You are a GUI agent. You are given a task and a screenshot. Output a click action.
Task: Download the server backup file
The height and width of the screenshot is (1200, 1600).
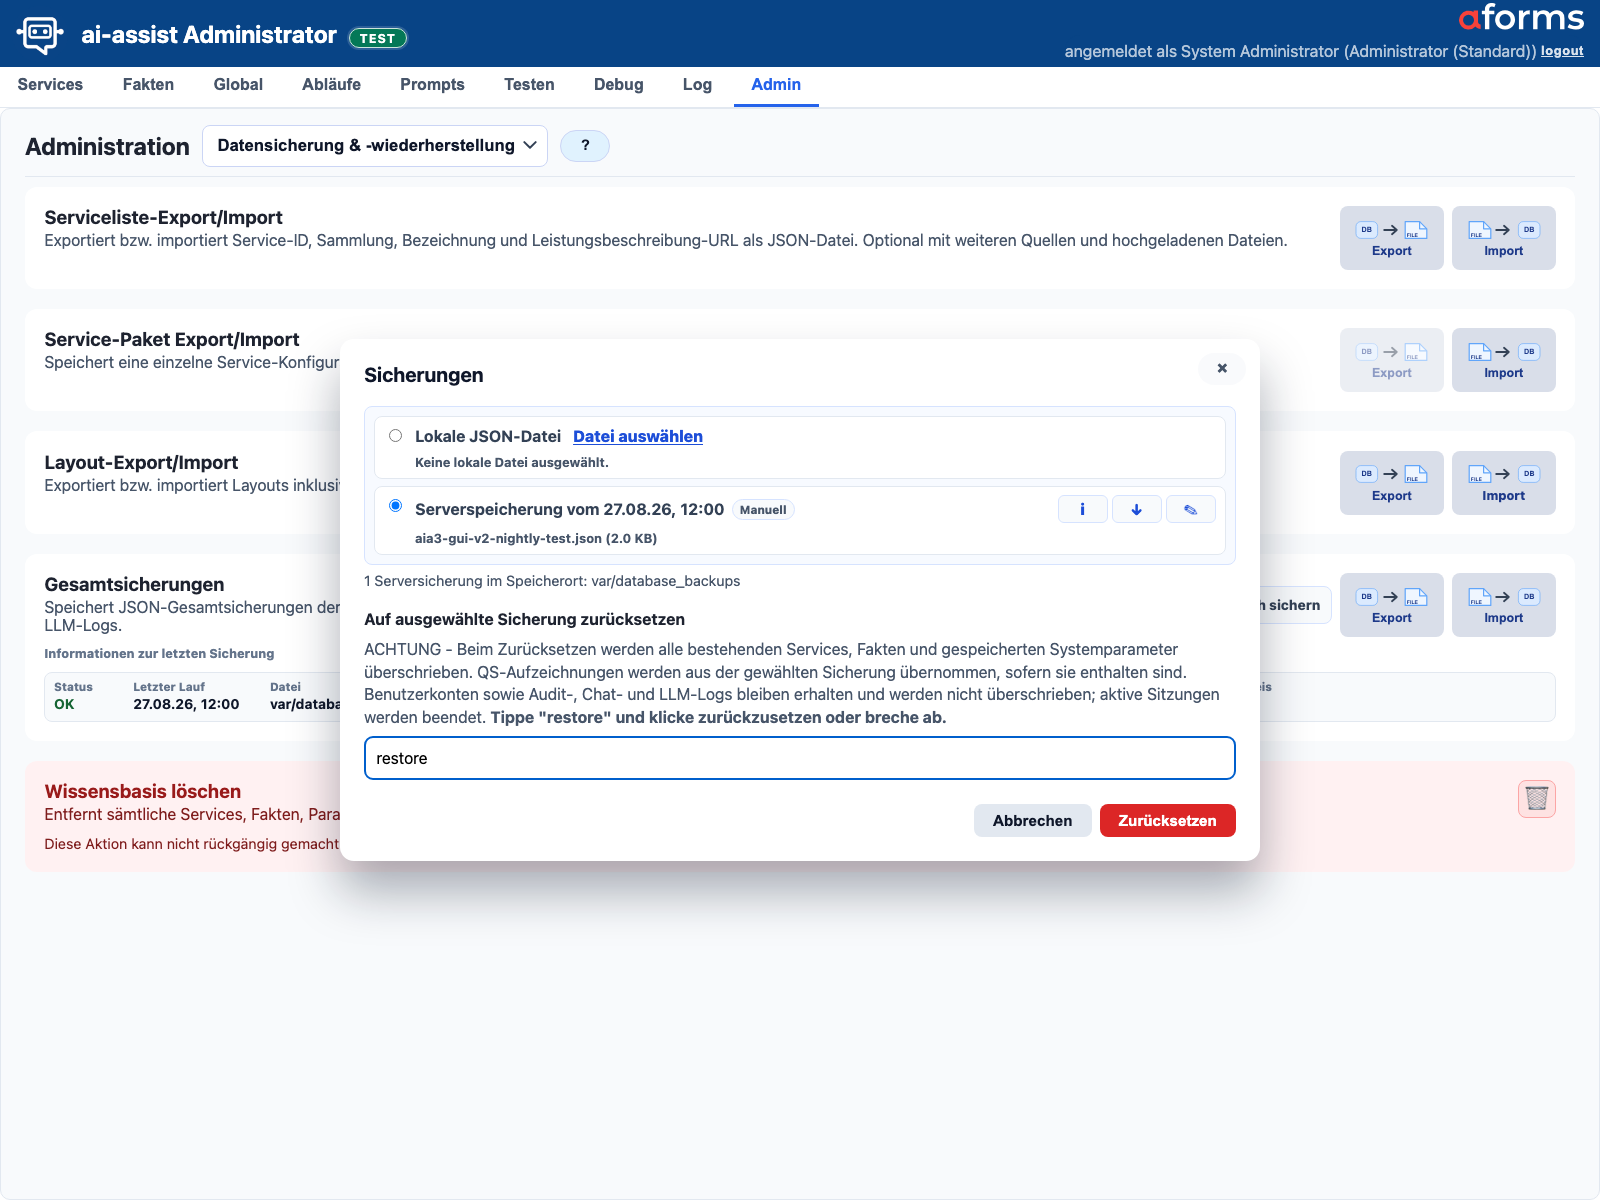coord(1137,509)
